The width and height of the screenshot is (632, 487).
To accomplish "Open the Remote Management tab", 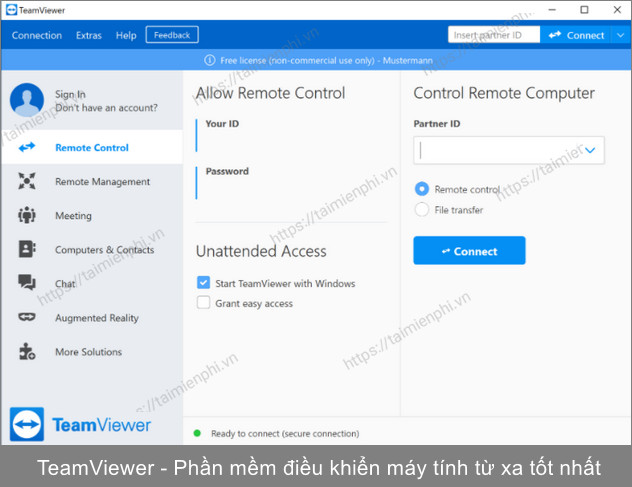I will click(92, 181).
